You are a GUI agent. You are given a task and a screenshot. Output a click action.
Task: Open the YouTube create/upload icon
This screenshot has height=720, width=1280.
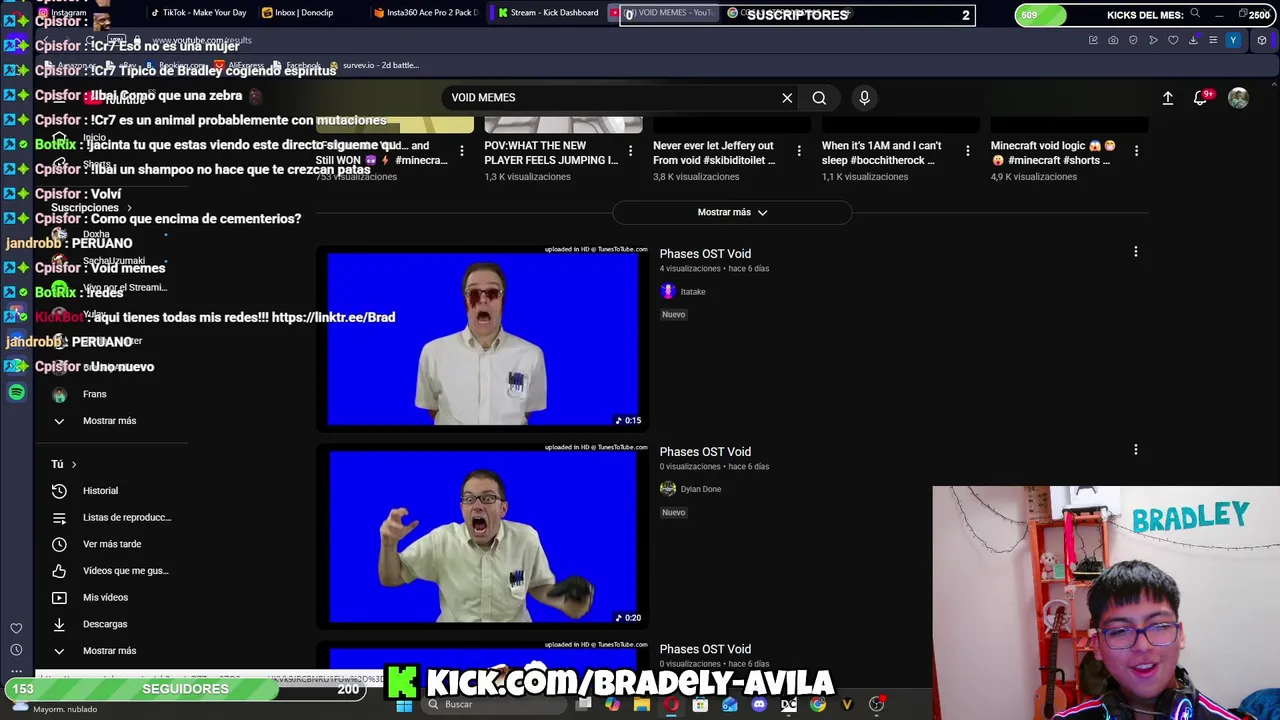1167,98
